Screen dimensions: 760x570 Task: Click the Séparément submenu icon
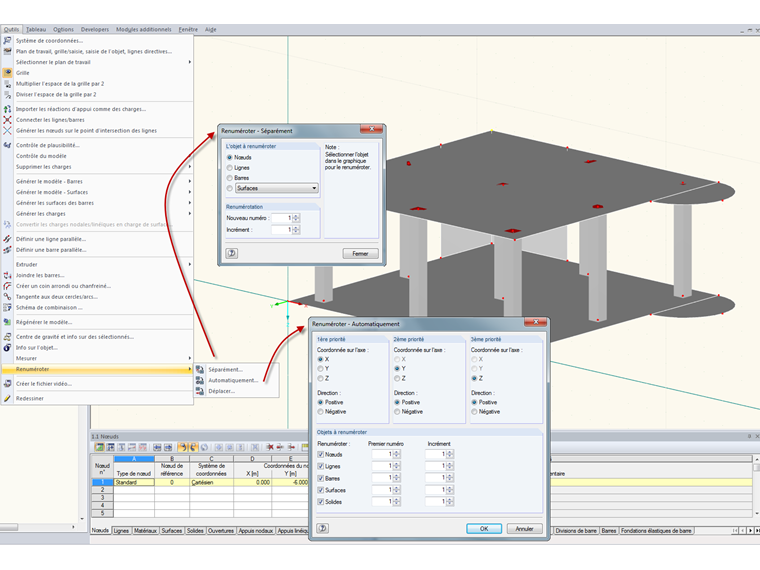pyautogui.click(x=200, y=369)
